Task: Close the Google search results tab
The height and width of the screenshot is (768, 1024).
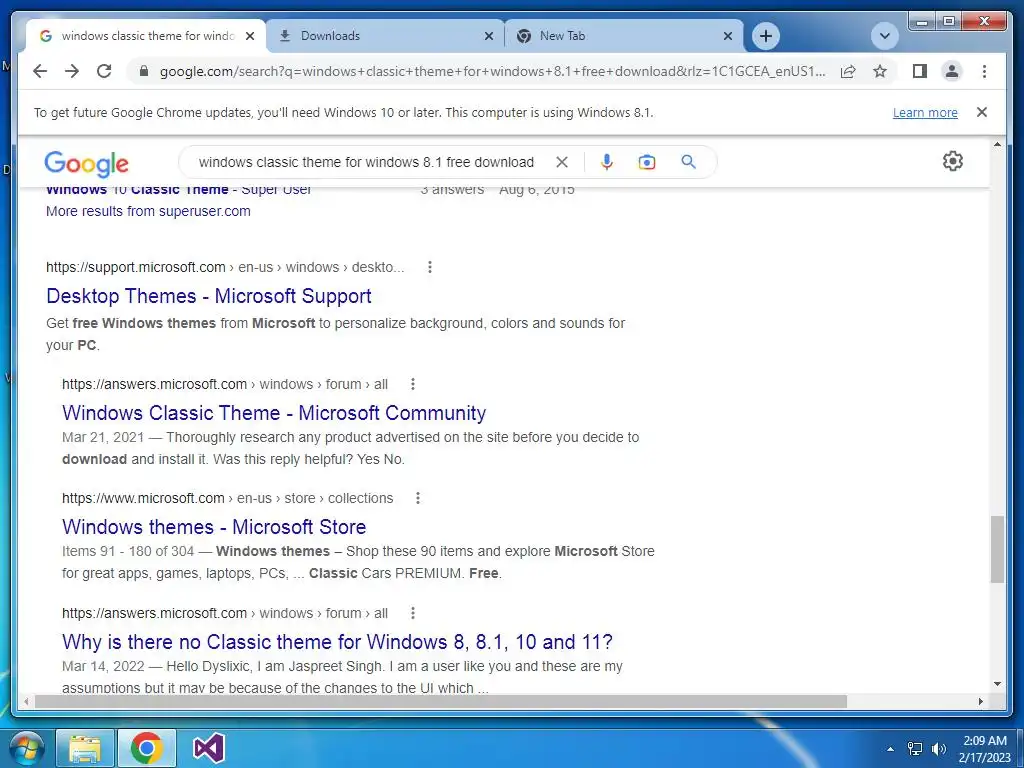Action: (249, 36)
